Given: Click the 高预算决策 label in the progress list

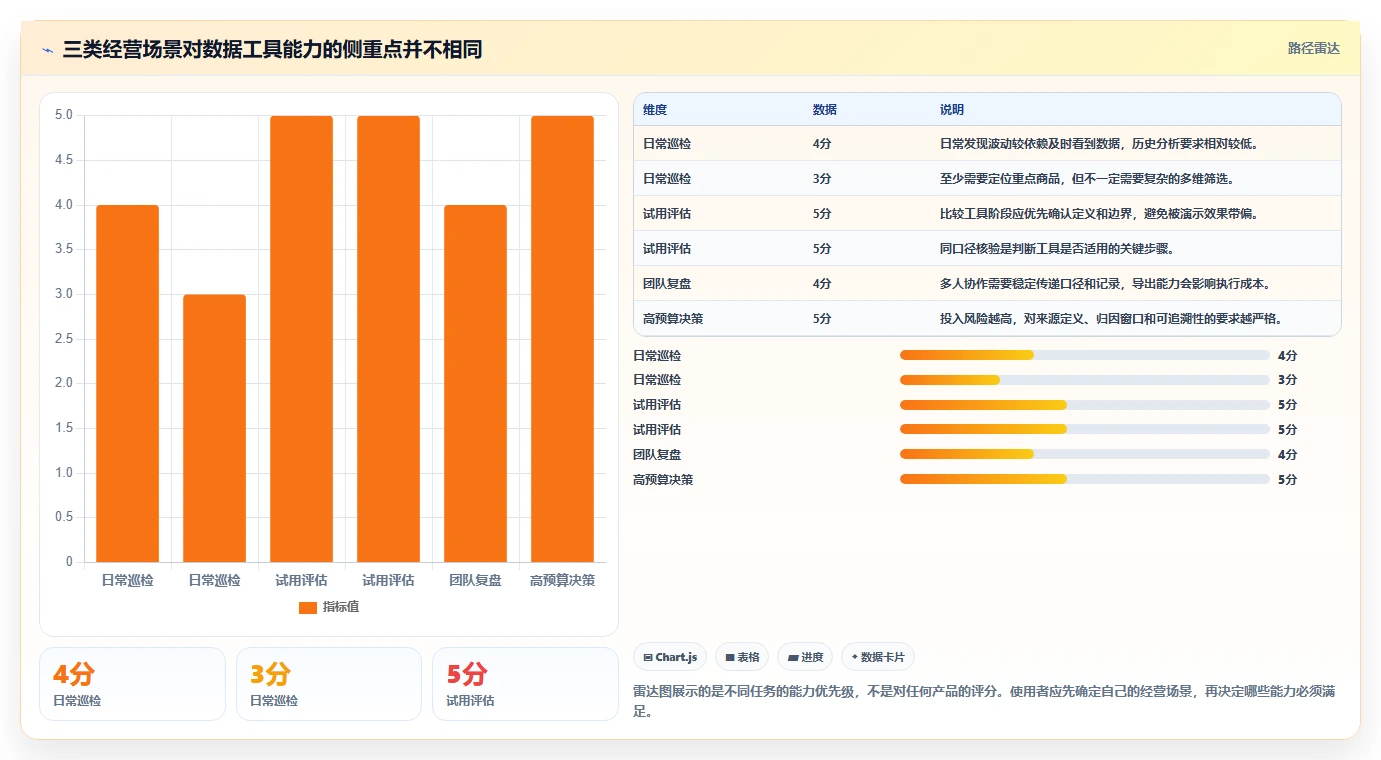Looking at the screenshot, I should point(663,479).
